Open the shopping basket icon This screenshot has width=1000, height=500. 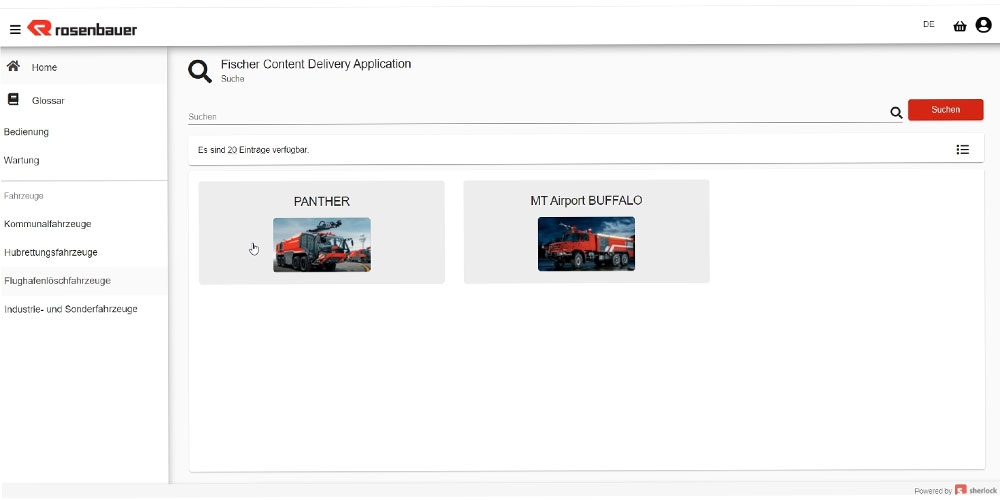(x=960, y=26)
